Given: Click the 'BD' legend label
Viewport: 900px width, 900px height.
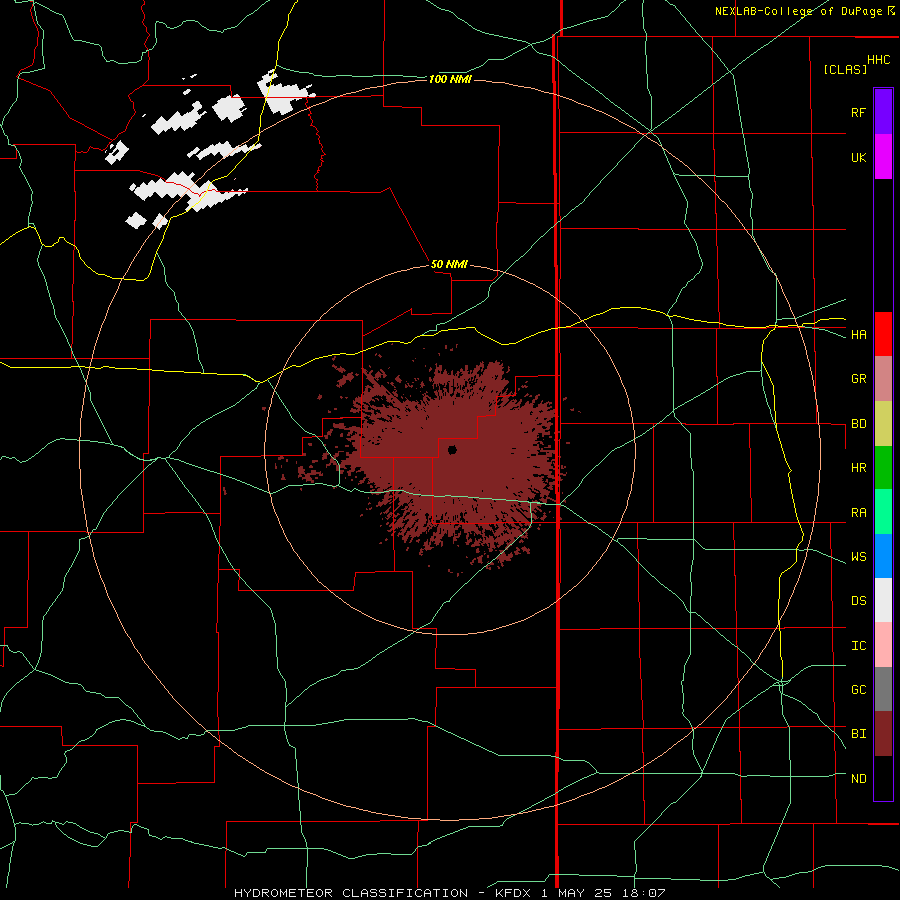Looking at the screenshot, I should tap(858, 424).
